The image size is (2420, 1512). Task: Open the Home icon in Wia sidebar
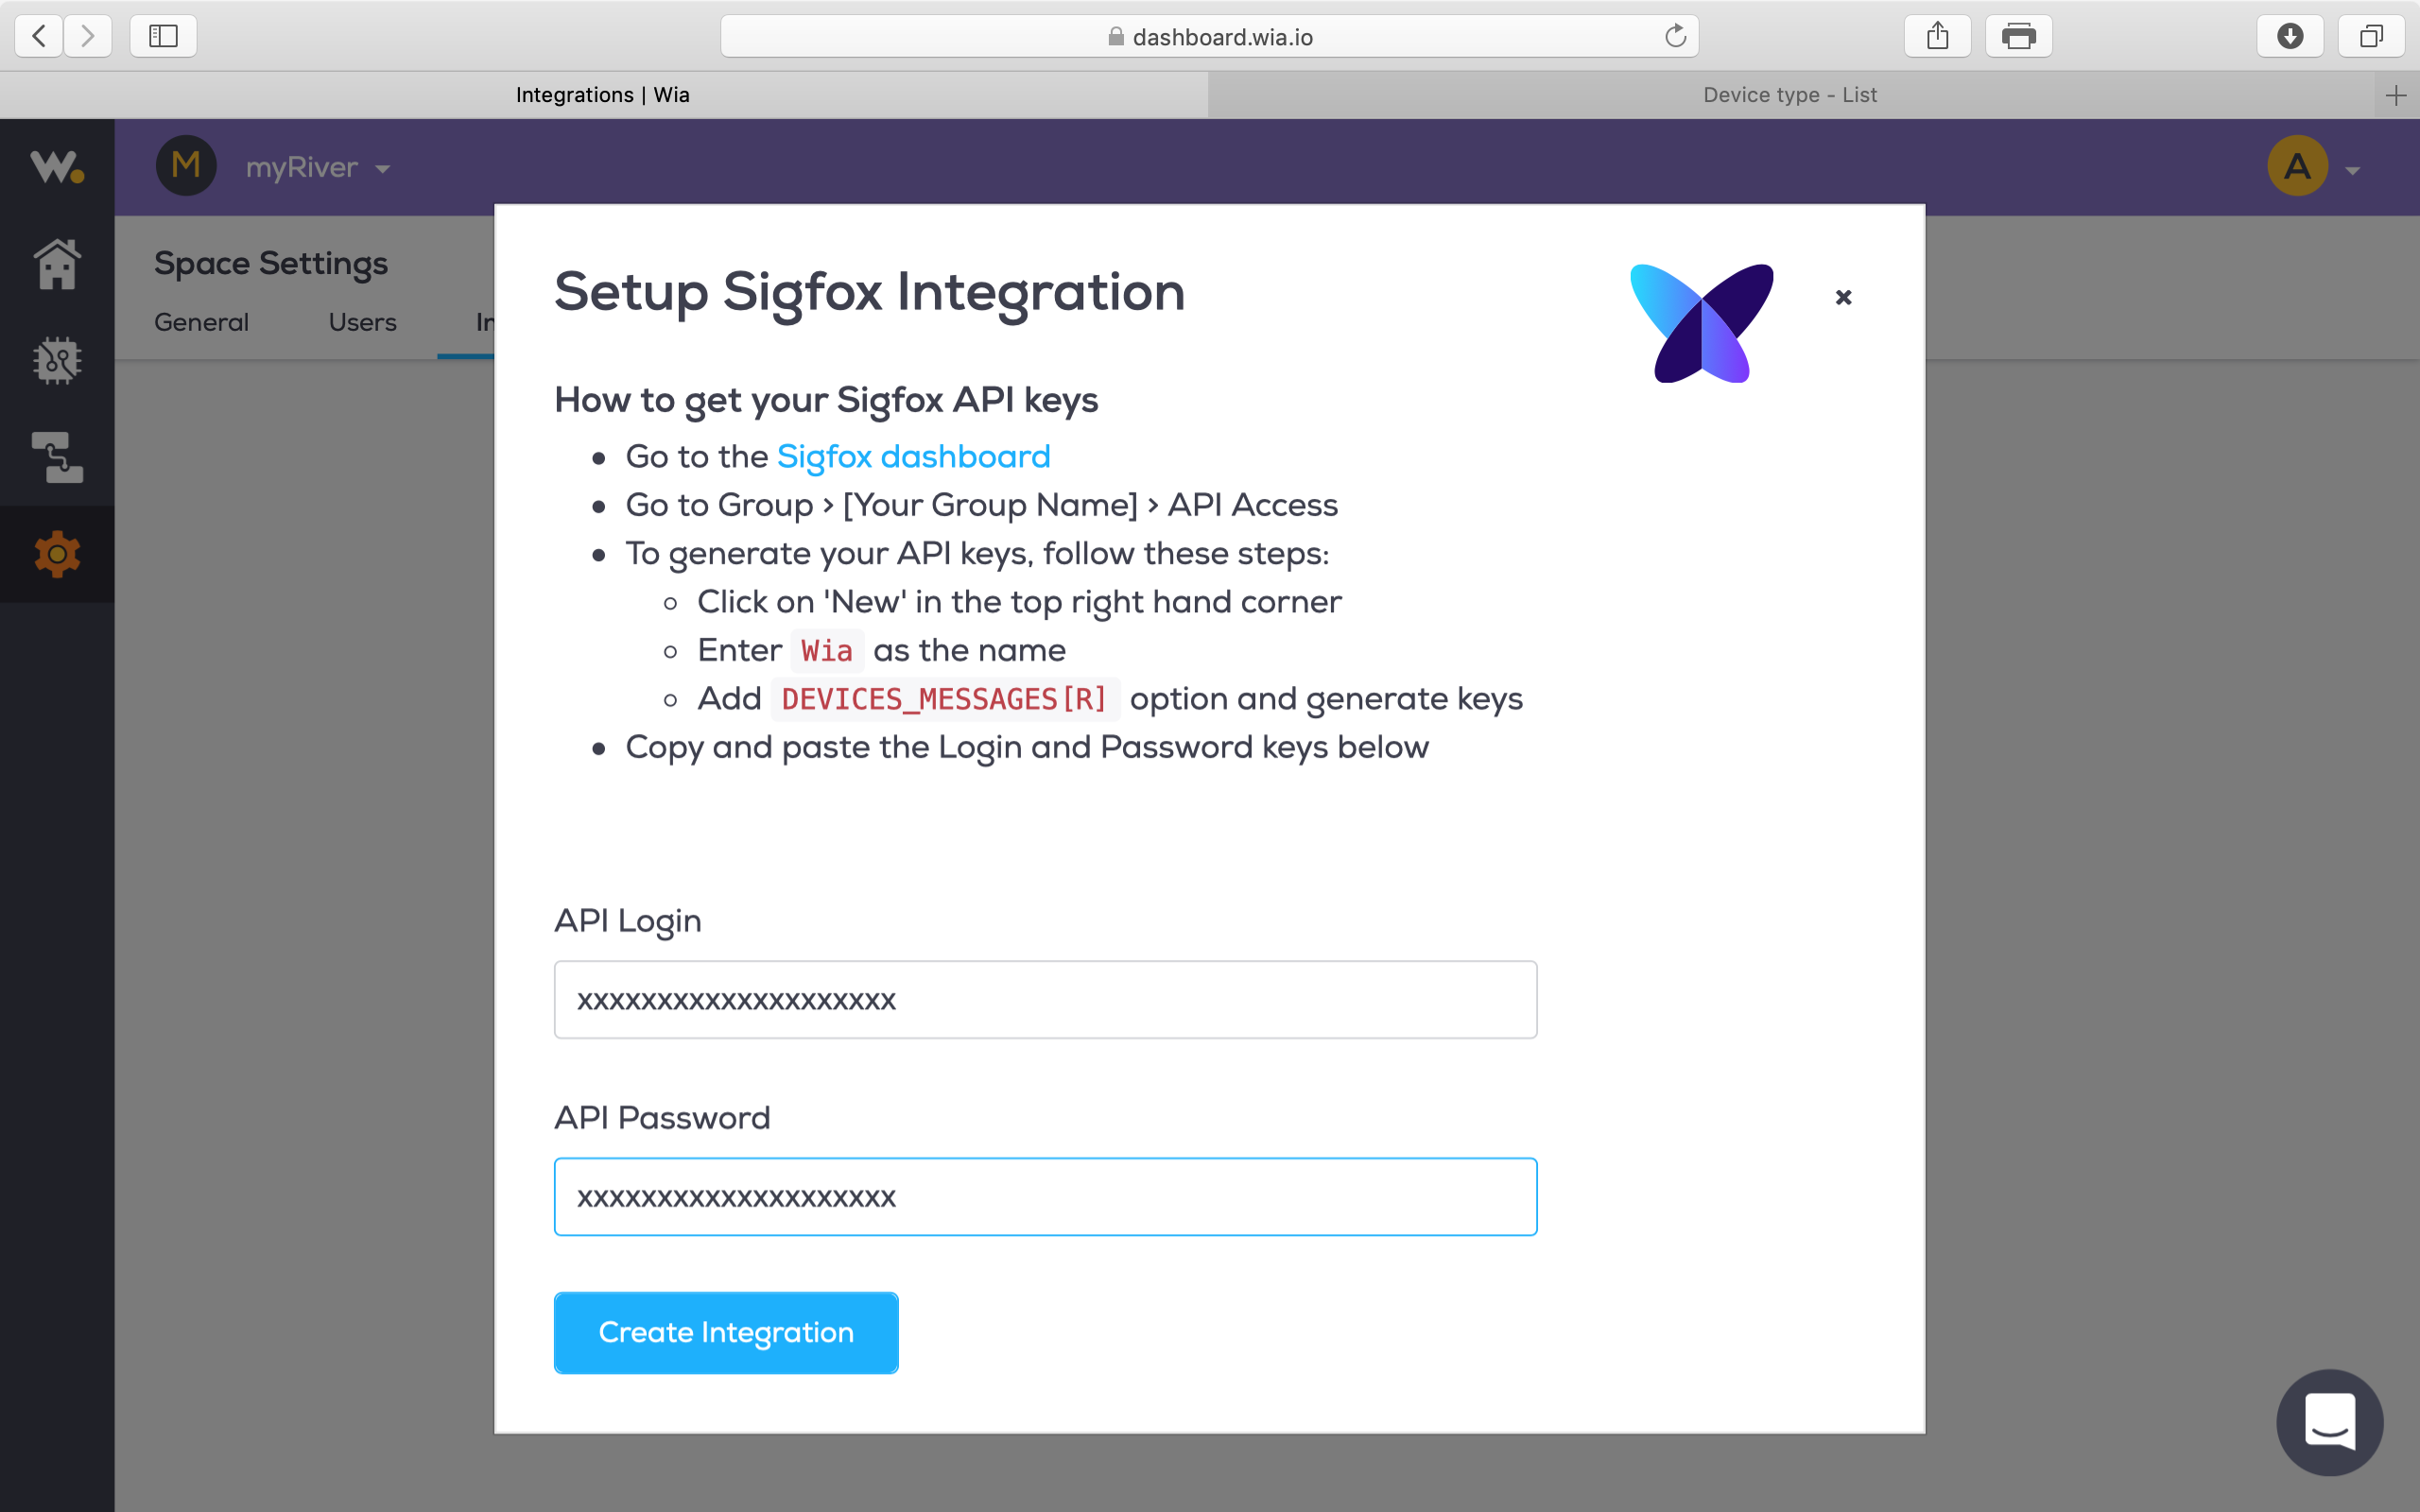pos(57,265)
